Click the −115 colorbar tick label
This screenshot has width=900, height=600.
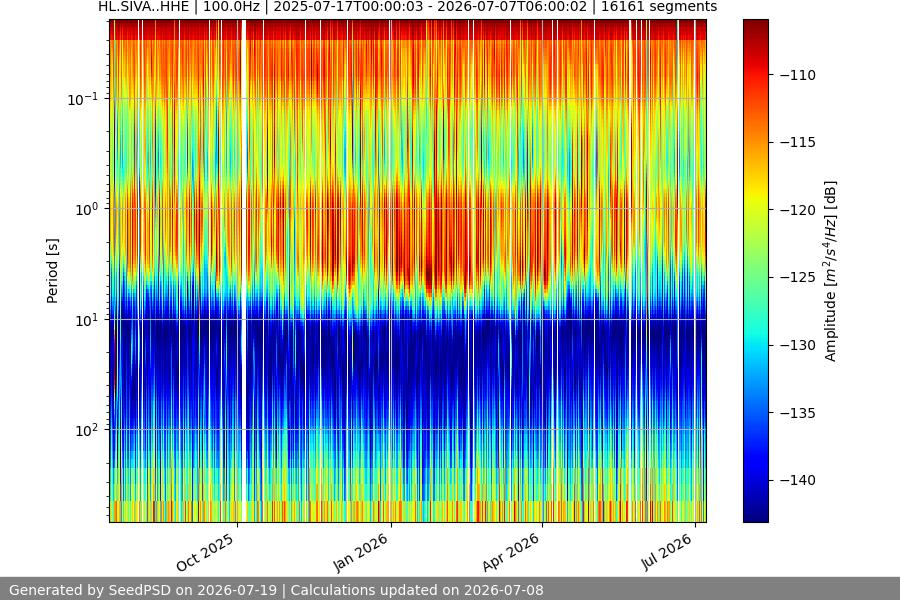(798, 142)
